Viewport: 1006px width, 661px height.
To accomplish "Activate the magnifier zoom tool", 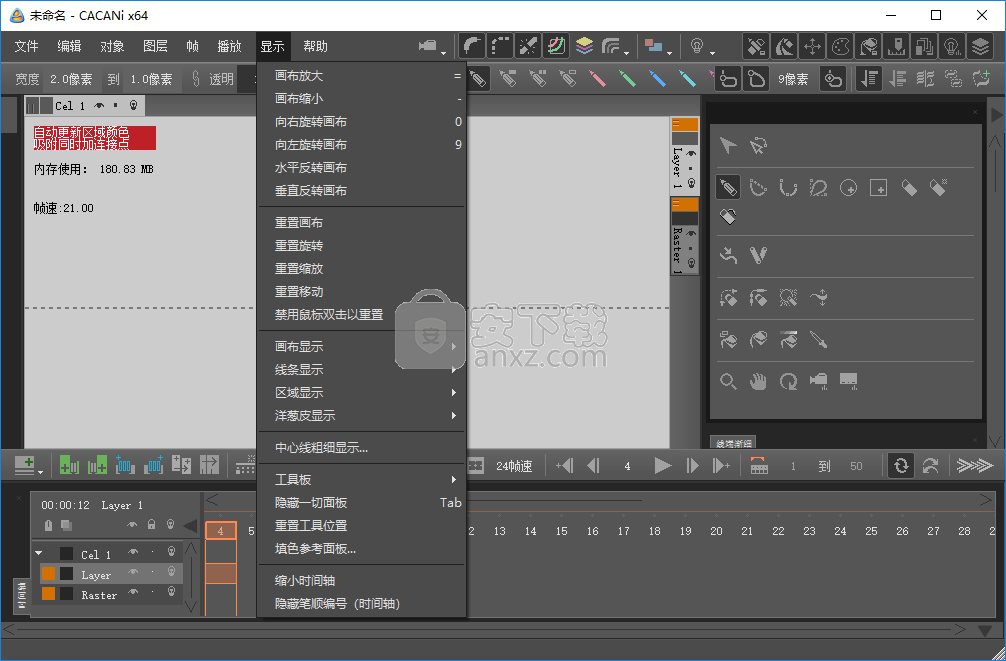I will [728, 382].
